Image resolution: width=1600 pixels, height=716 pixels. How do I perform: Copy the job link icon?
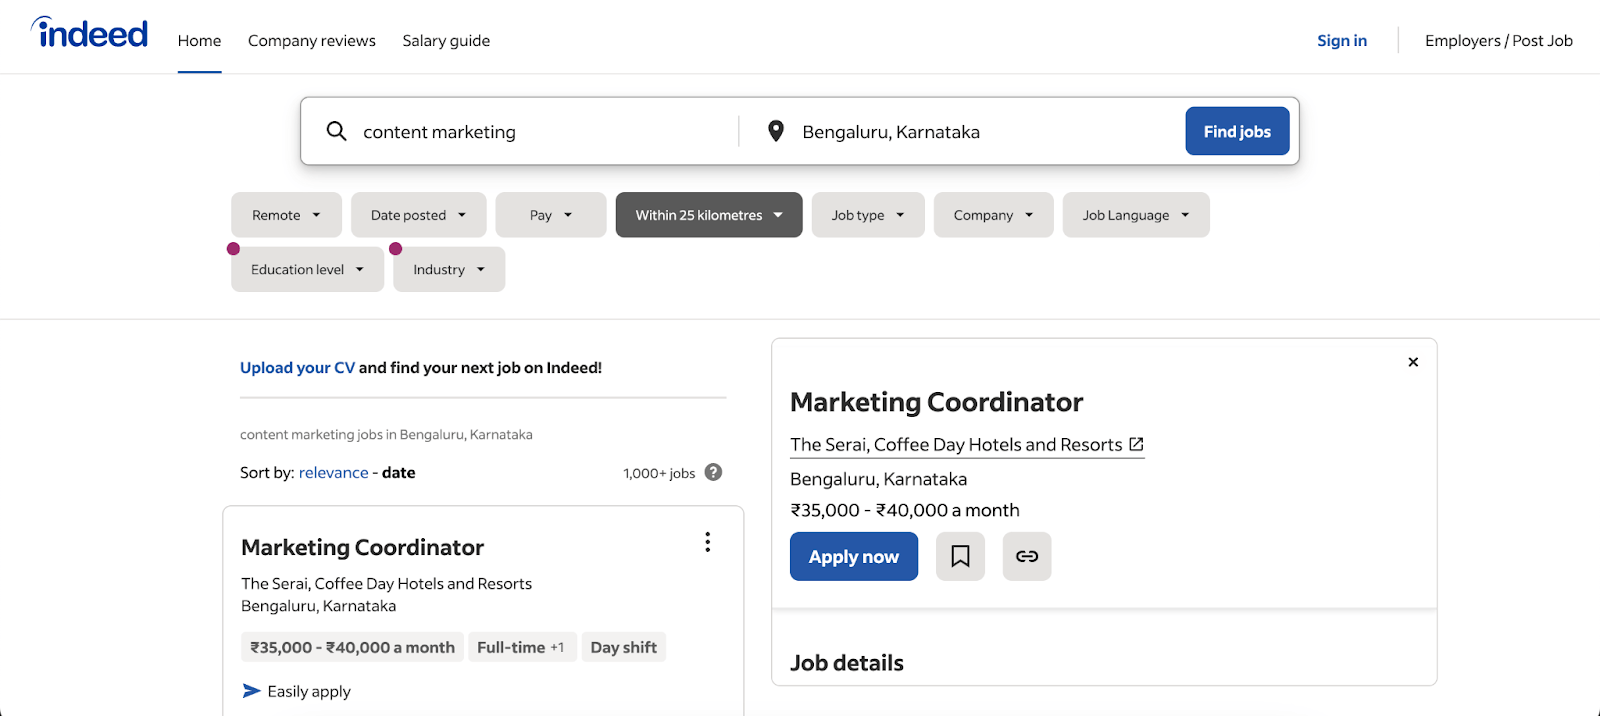(1027, 556)
